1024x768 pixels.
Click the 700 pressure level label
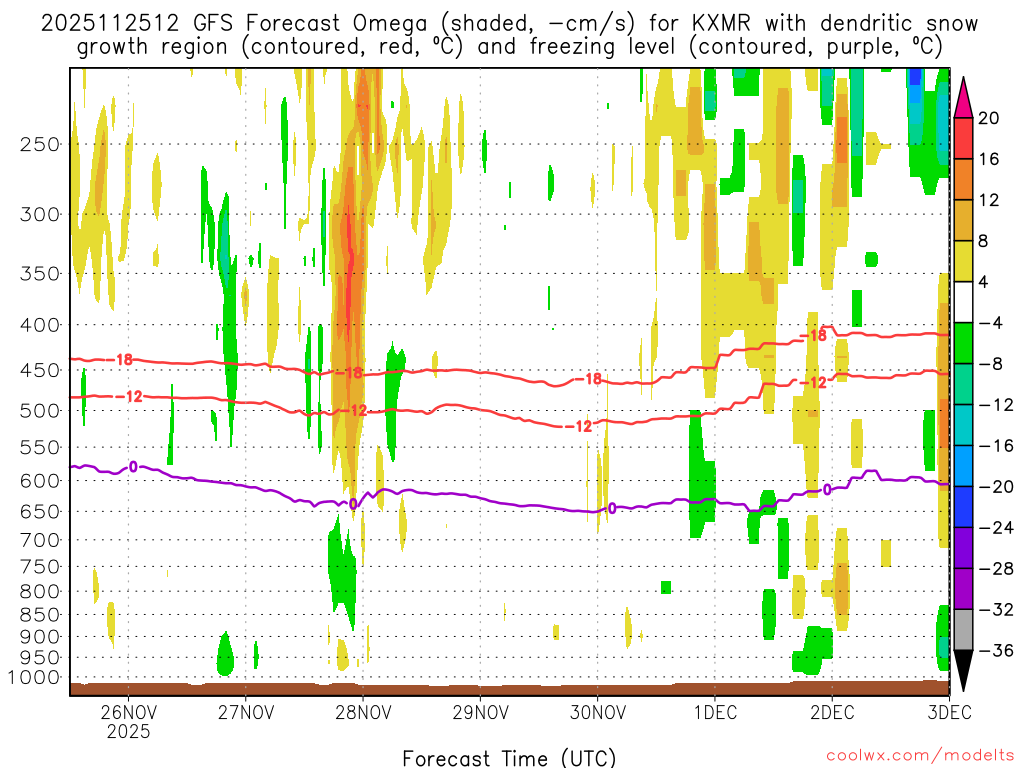pyautogui.click(x=40, y=540)
